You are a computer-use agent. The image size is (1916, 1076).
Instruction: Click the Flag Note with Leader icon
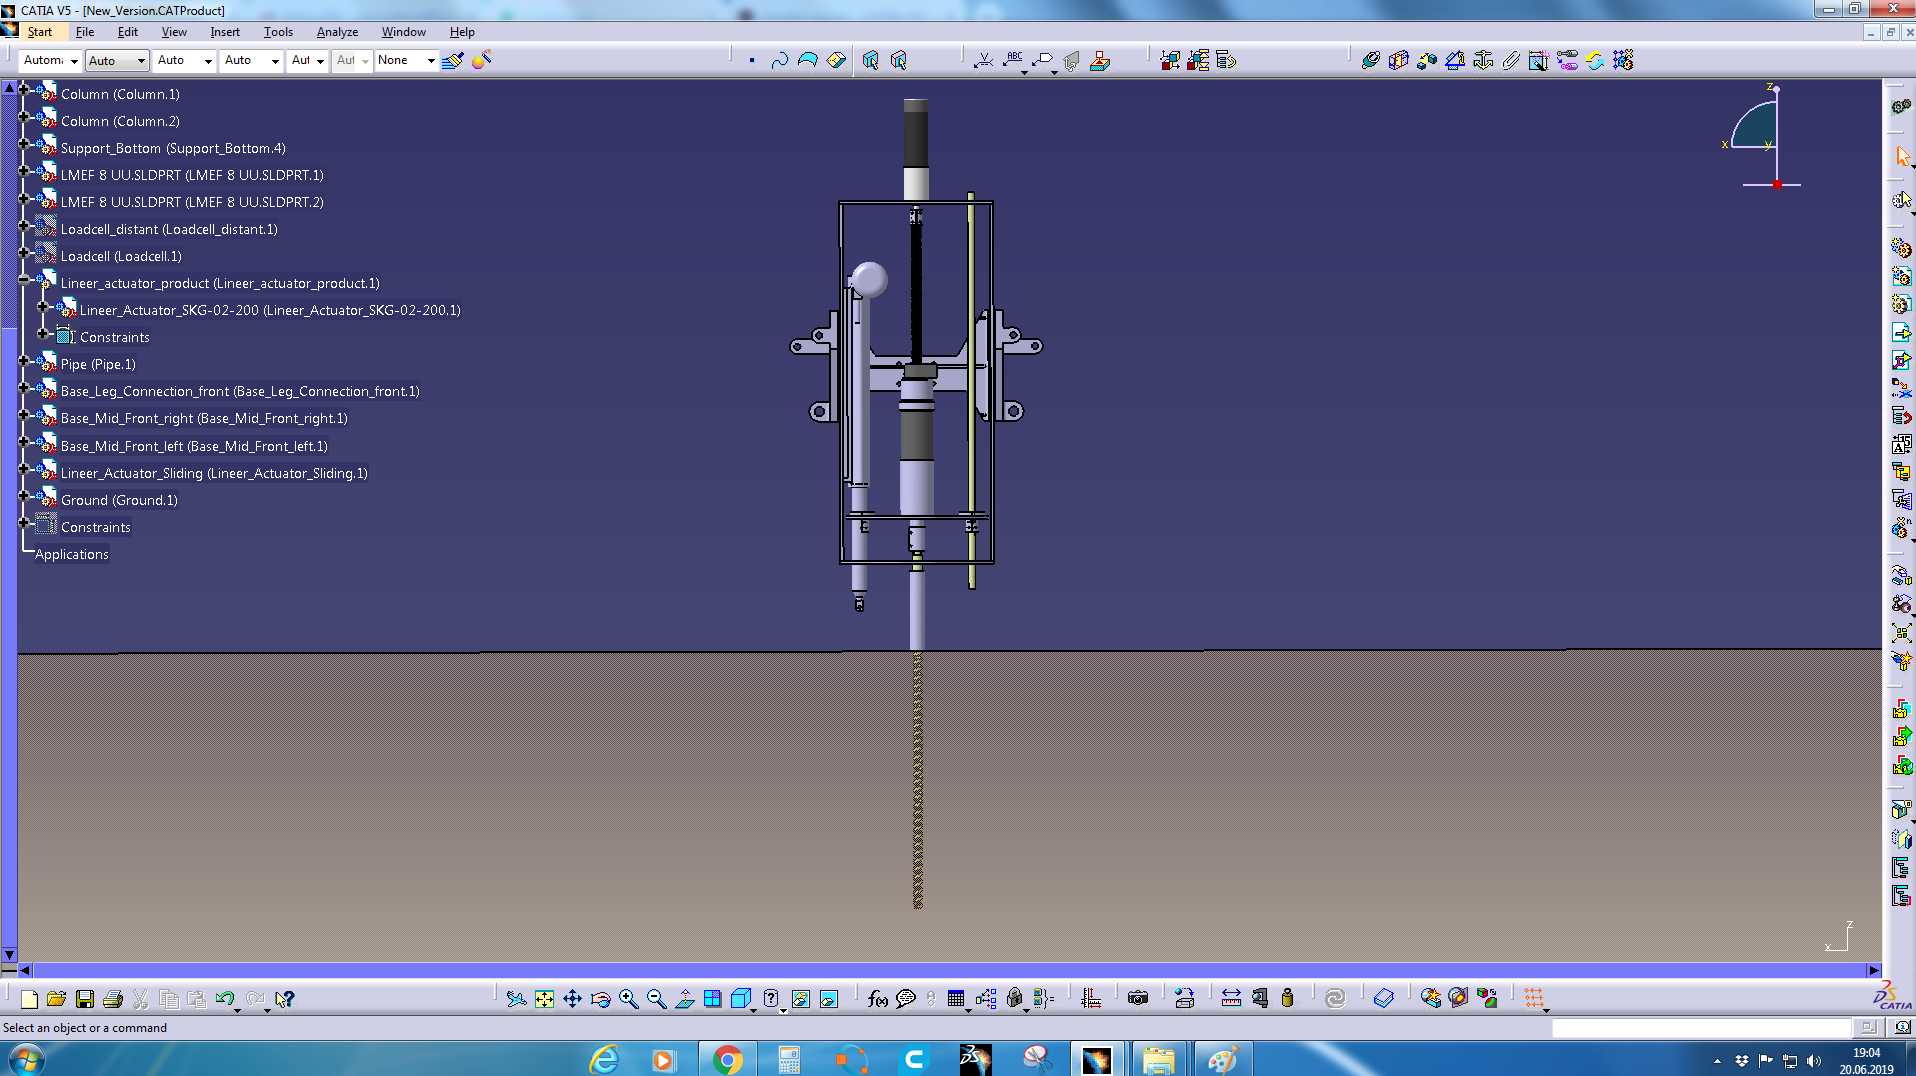(1043, 60)
